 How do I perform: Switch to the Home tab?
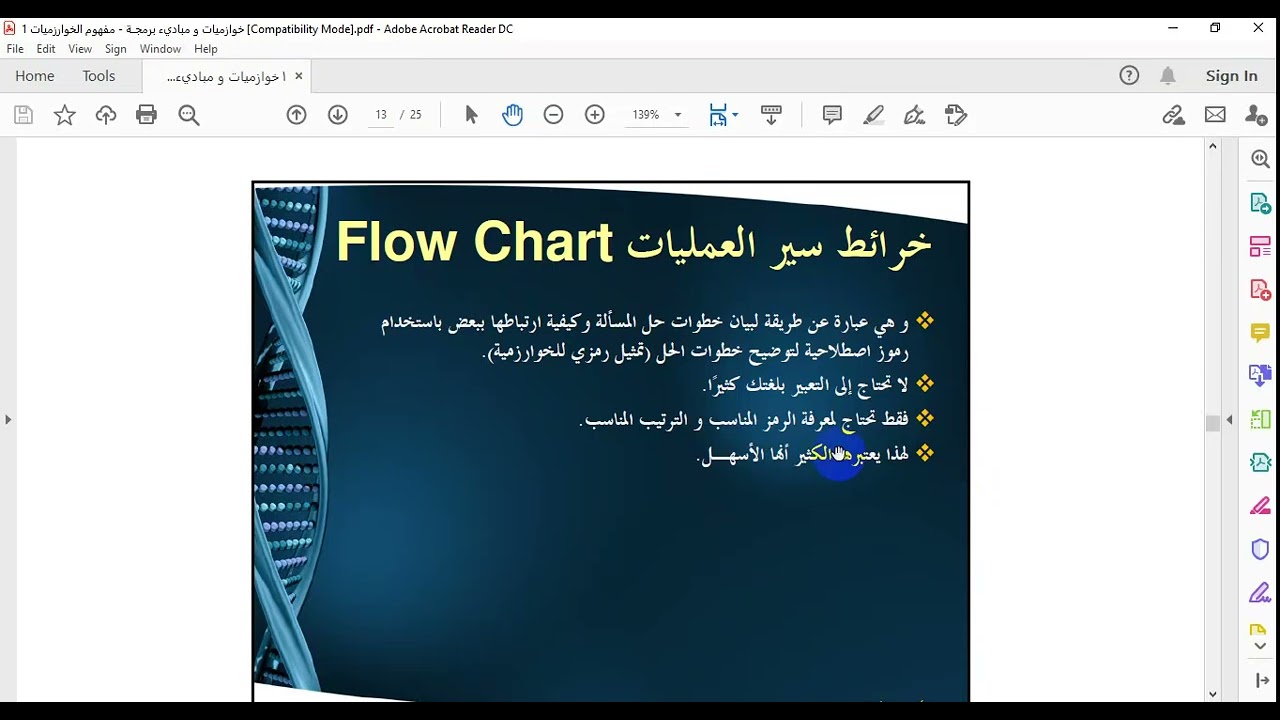coord(35,76)
